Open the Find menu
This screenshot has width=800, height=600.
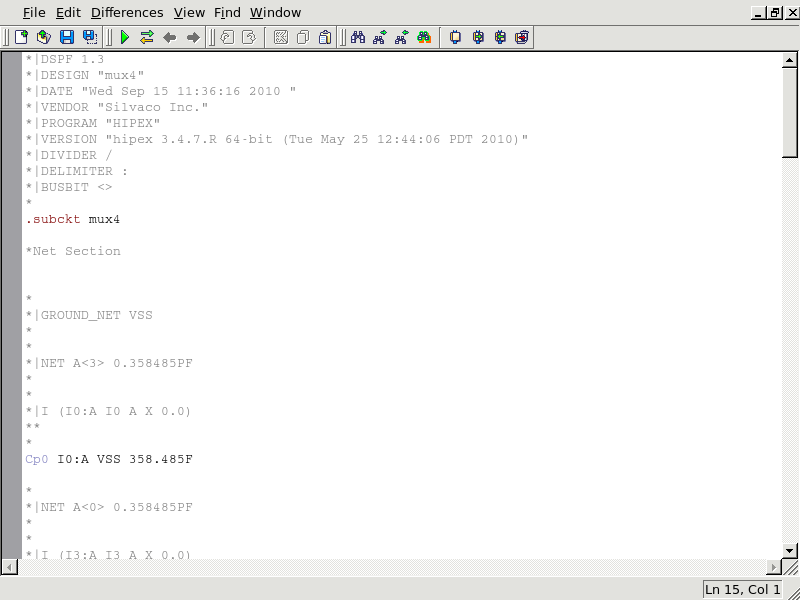tap(227, 13)
